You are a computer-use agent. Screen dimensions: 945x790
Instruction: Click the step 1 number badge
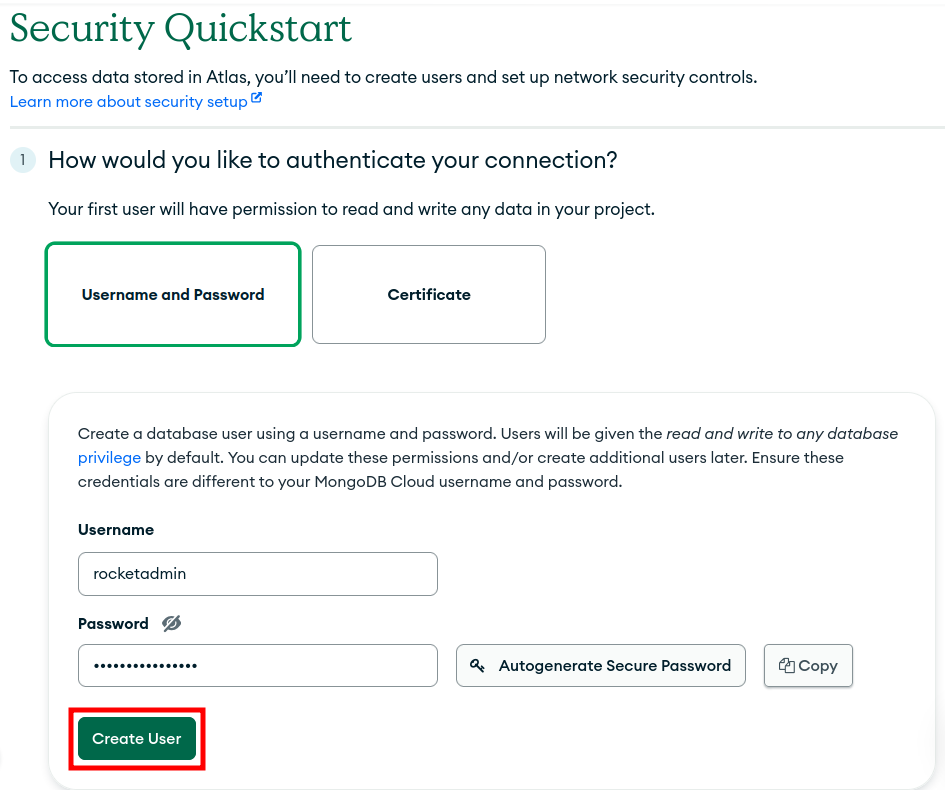(x=22, y=160)
